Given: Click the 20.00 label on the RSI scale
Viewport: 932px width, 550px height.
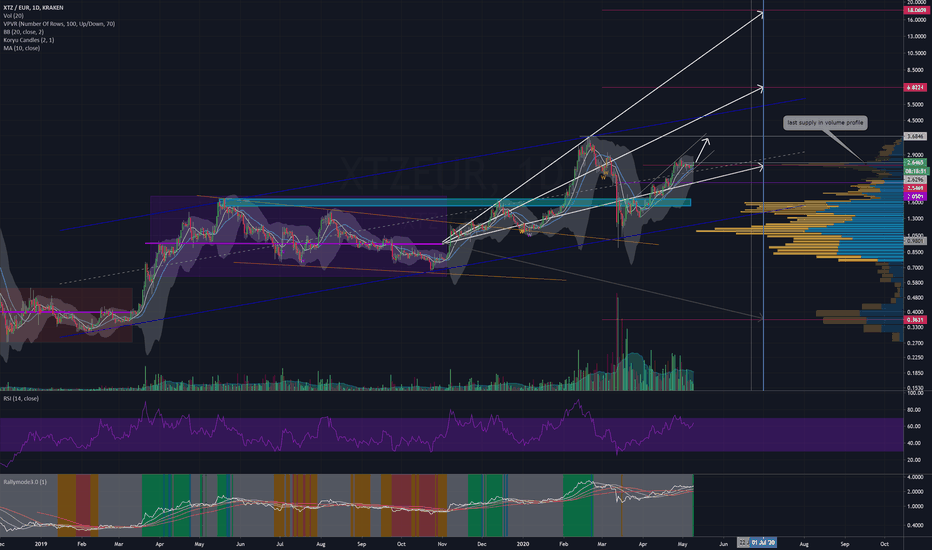Looking at the screenshot, I should pyautogui.click(x=915, y=460).
